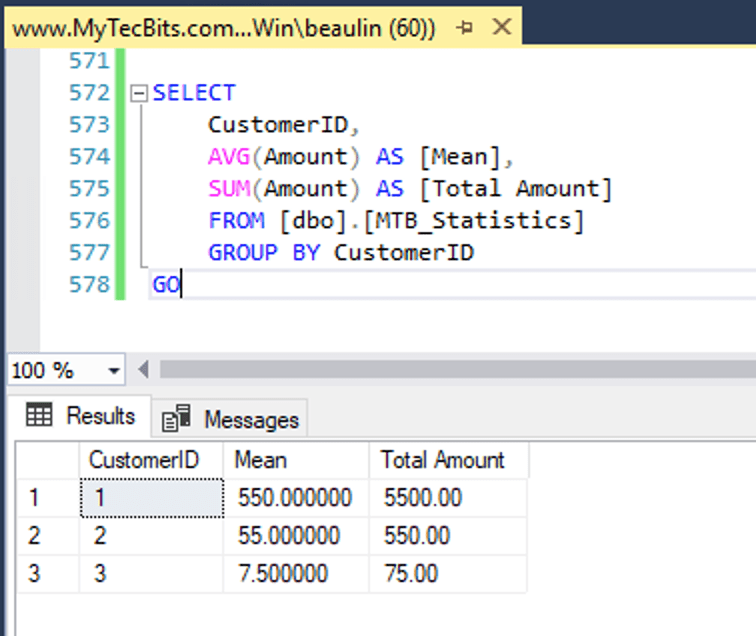Screen dimensions: 756x636
Task: Select the Total Amount column header
Action: (442, 460)
